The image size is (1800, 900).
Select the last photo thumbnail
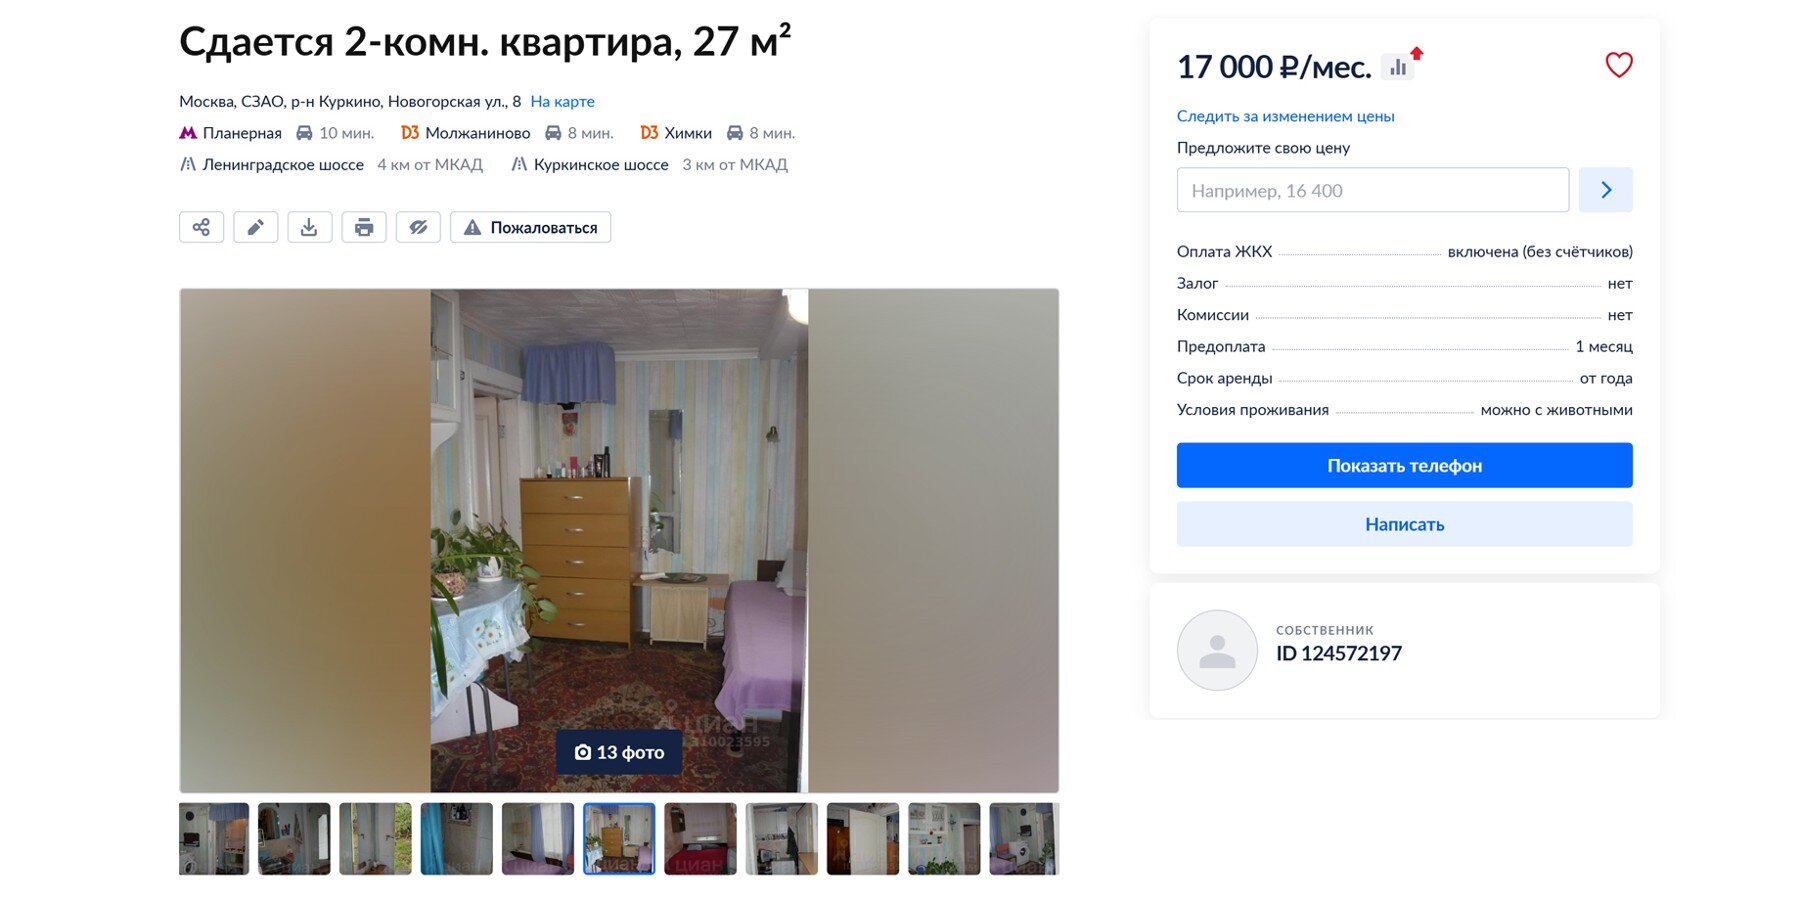click(1024, 839)
